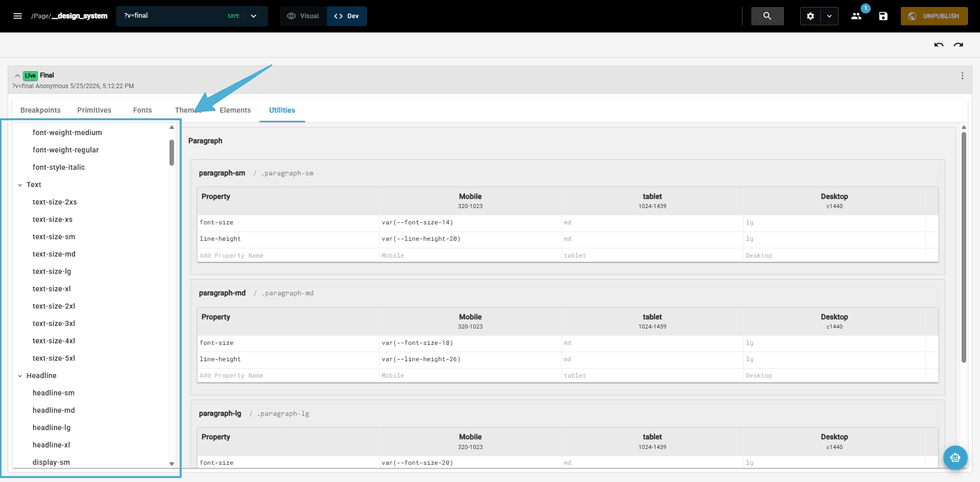Select text-size-lg in the tree
The image size is (980, 482).
tap(52, 271)
